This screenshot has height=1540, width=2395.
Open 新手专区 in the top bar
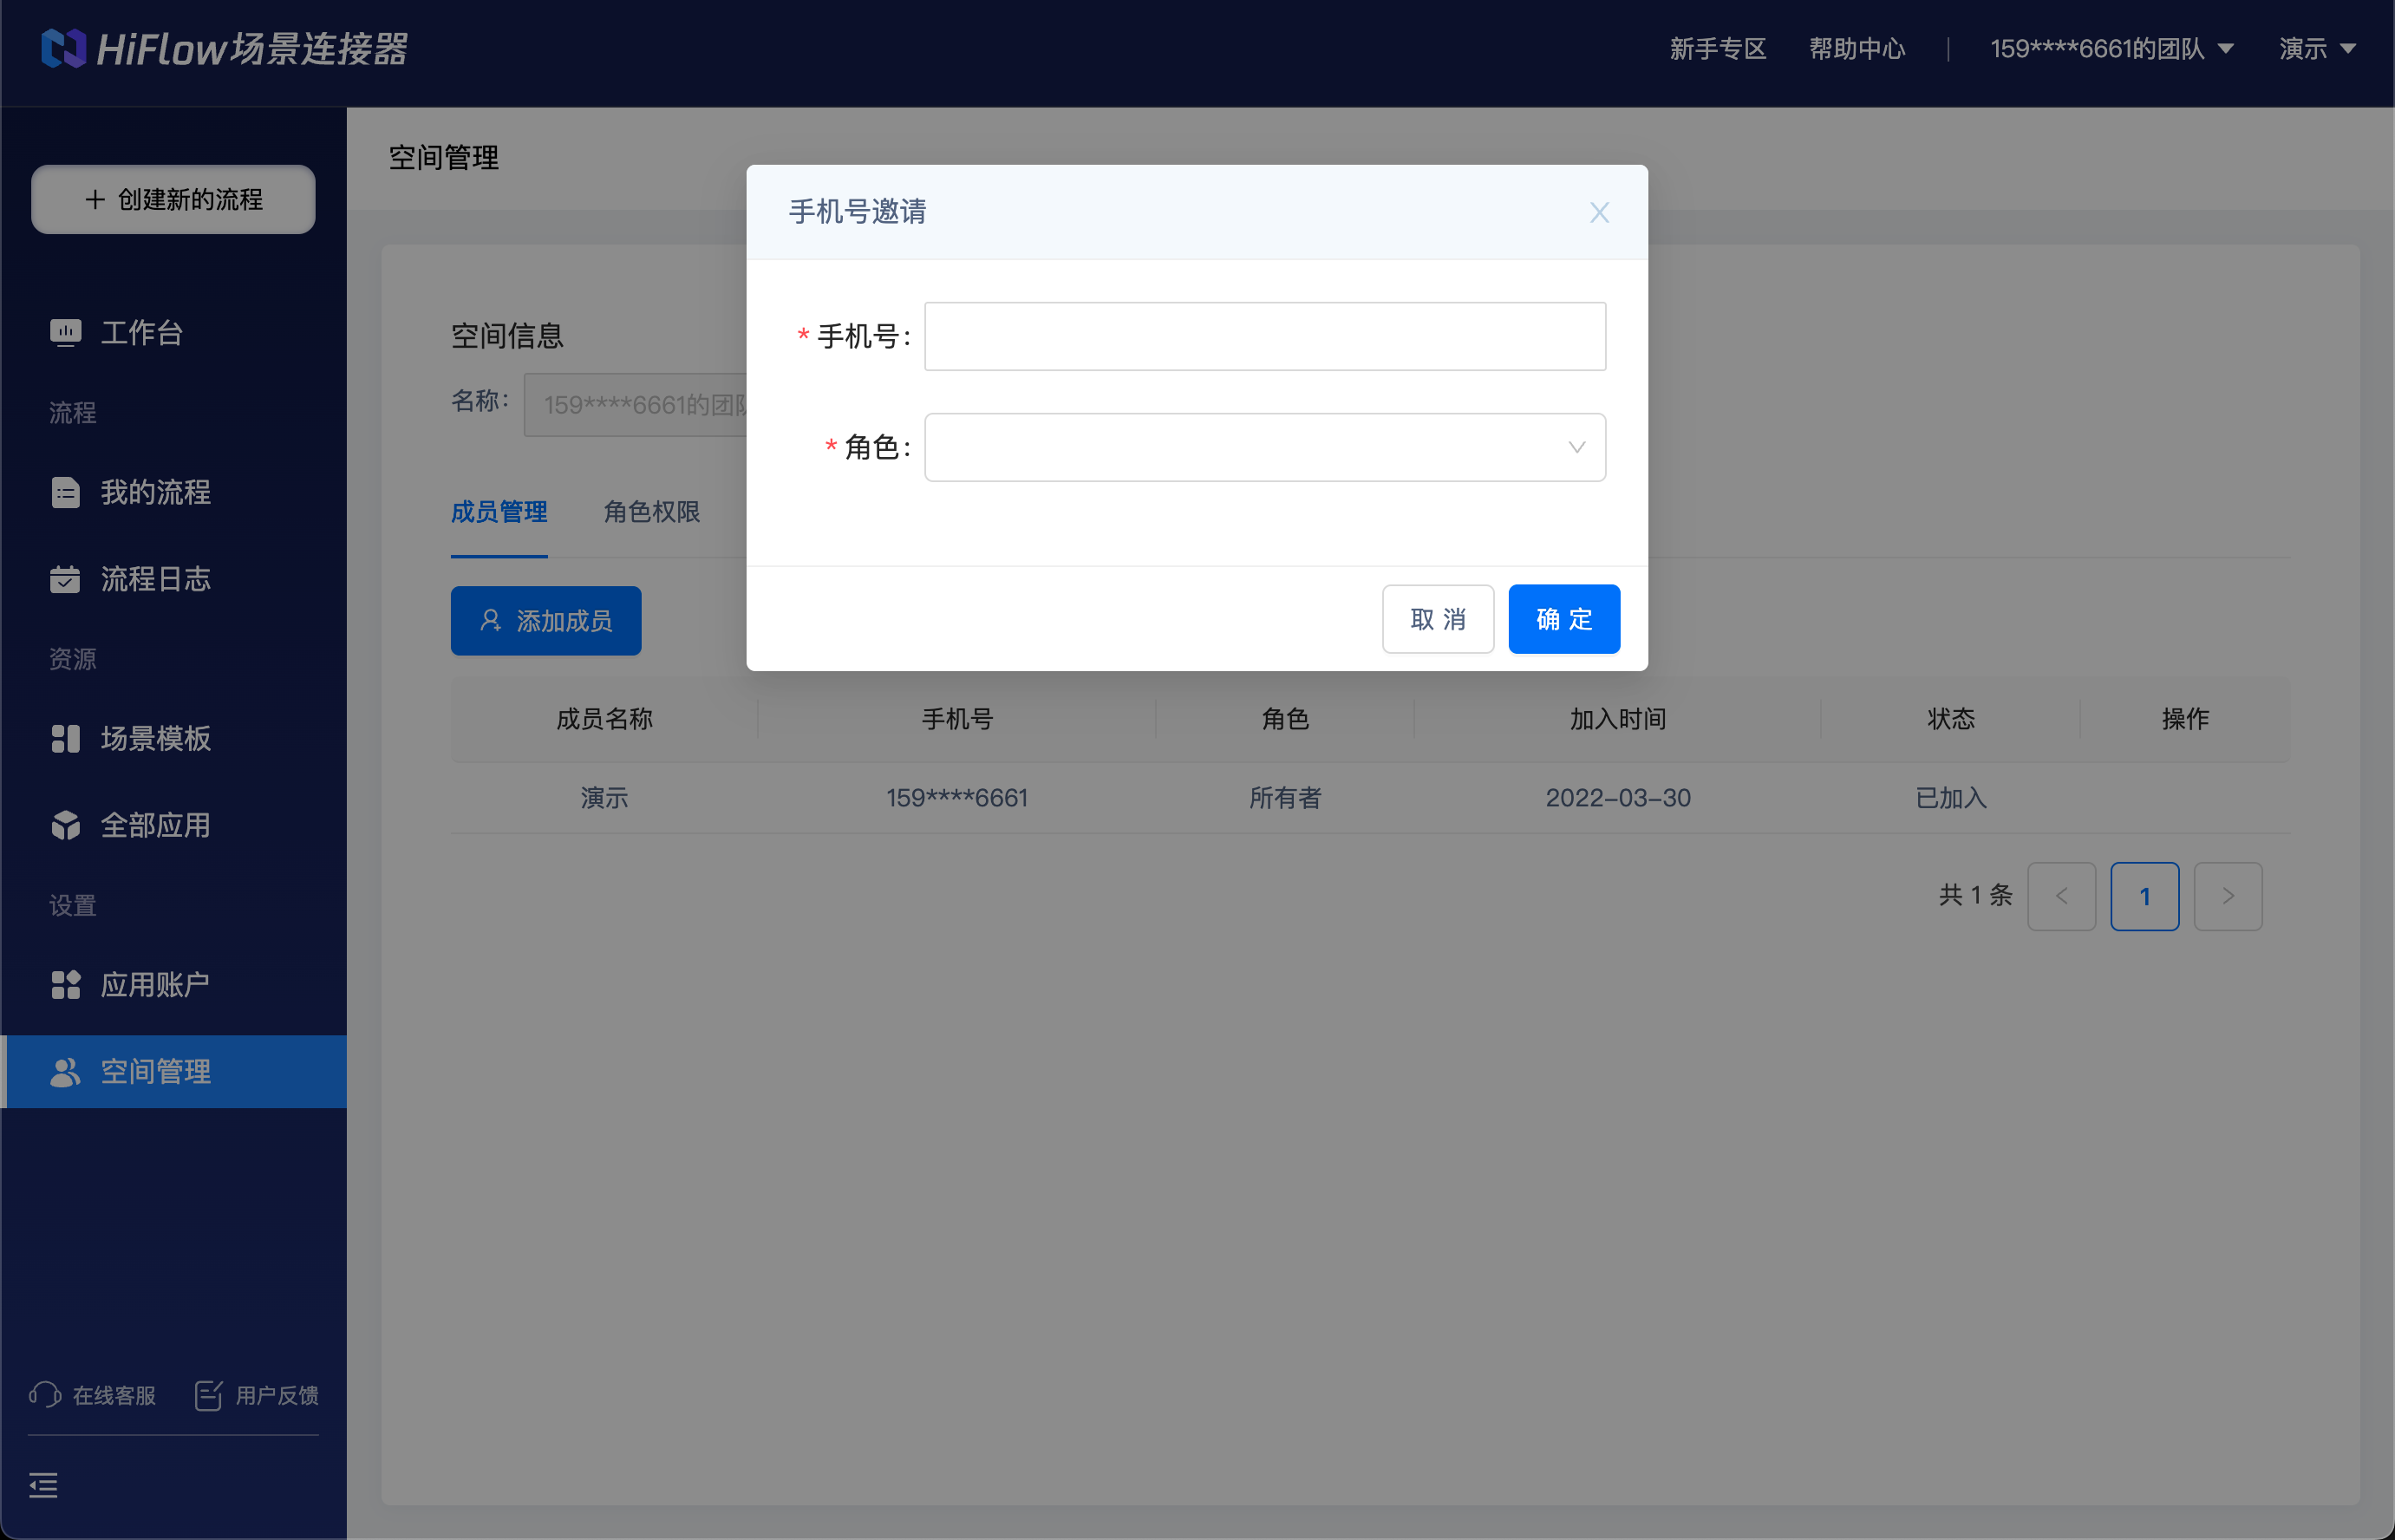[x=1718, y=48]
